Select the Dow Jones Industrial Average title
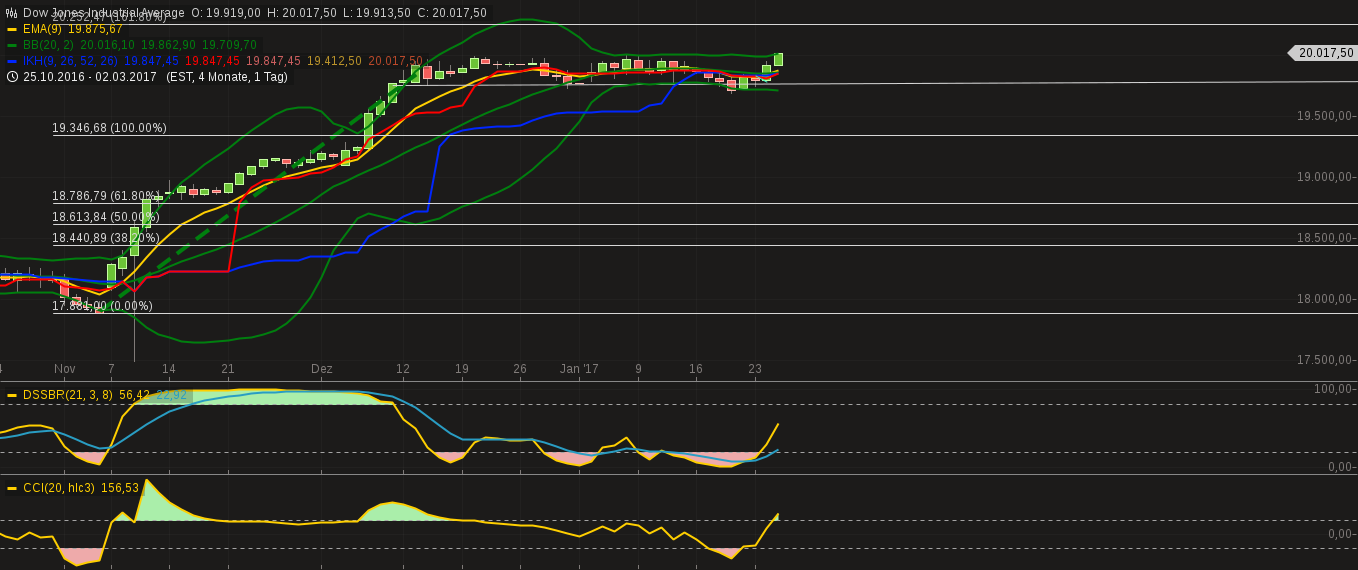The image size is (1358, 570). 104,13
